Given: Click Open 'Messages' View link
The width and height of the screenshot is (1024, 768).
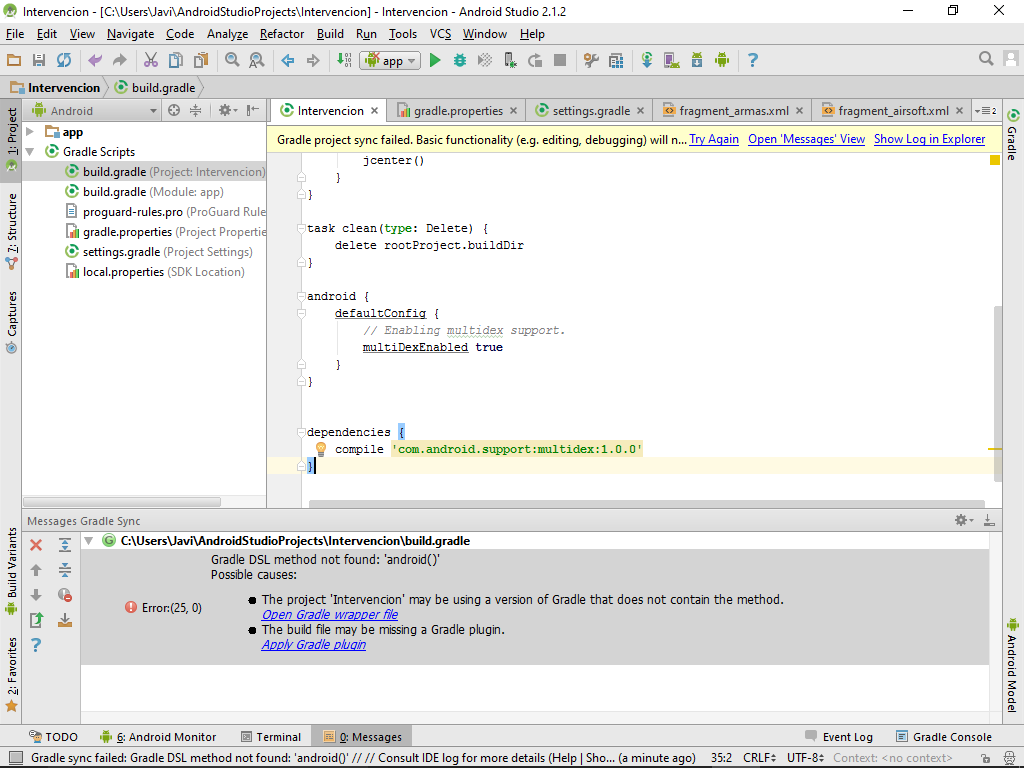Looking at the screenshot, I should 807,139.
